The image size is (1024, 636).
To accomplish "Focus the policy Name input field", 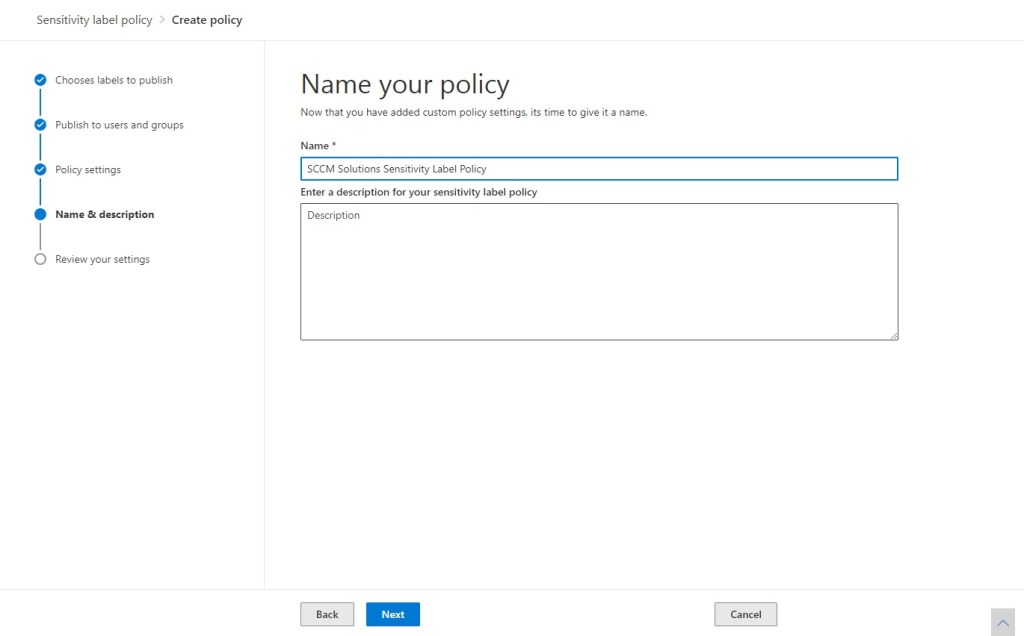I will pos(599,169).
